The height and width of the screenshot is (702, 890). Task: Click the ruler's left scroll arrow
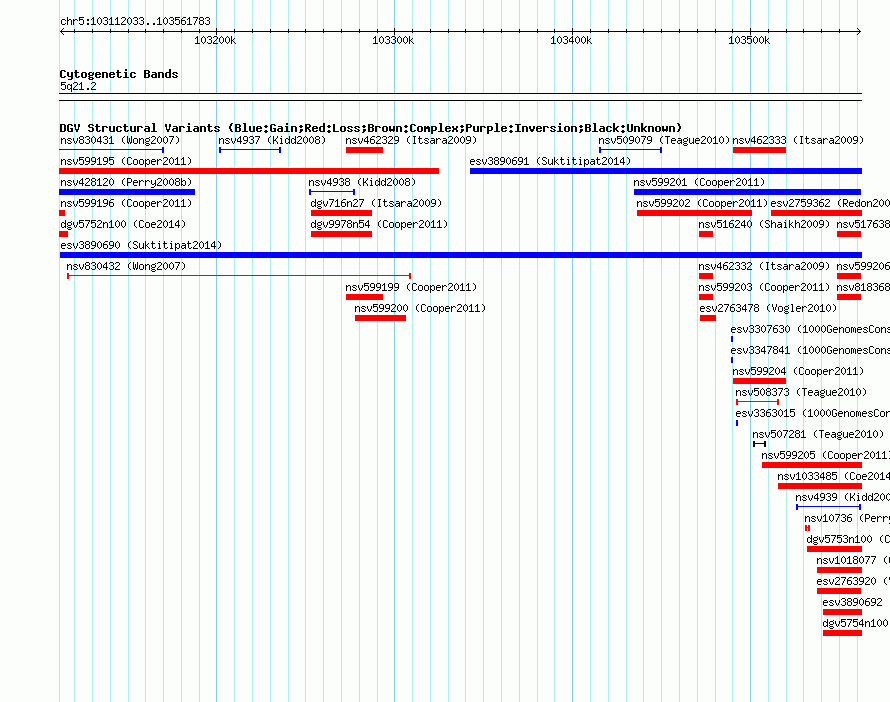pos(62,32)
